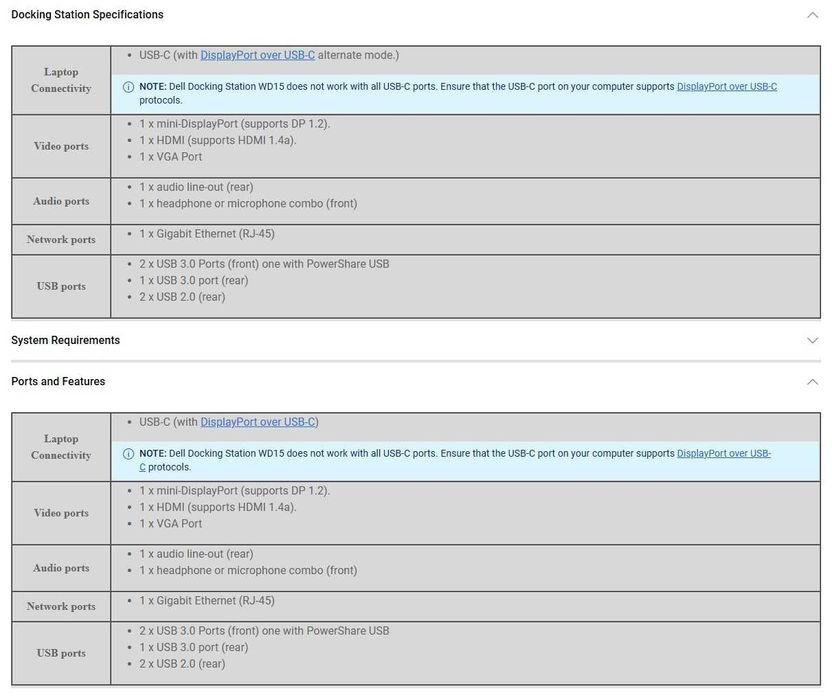
Task: Expand System Requirements using its chevron arrow
Action: pos(812,340)
